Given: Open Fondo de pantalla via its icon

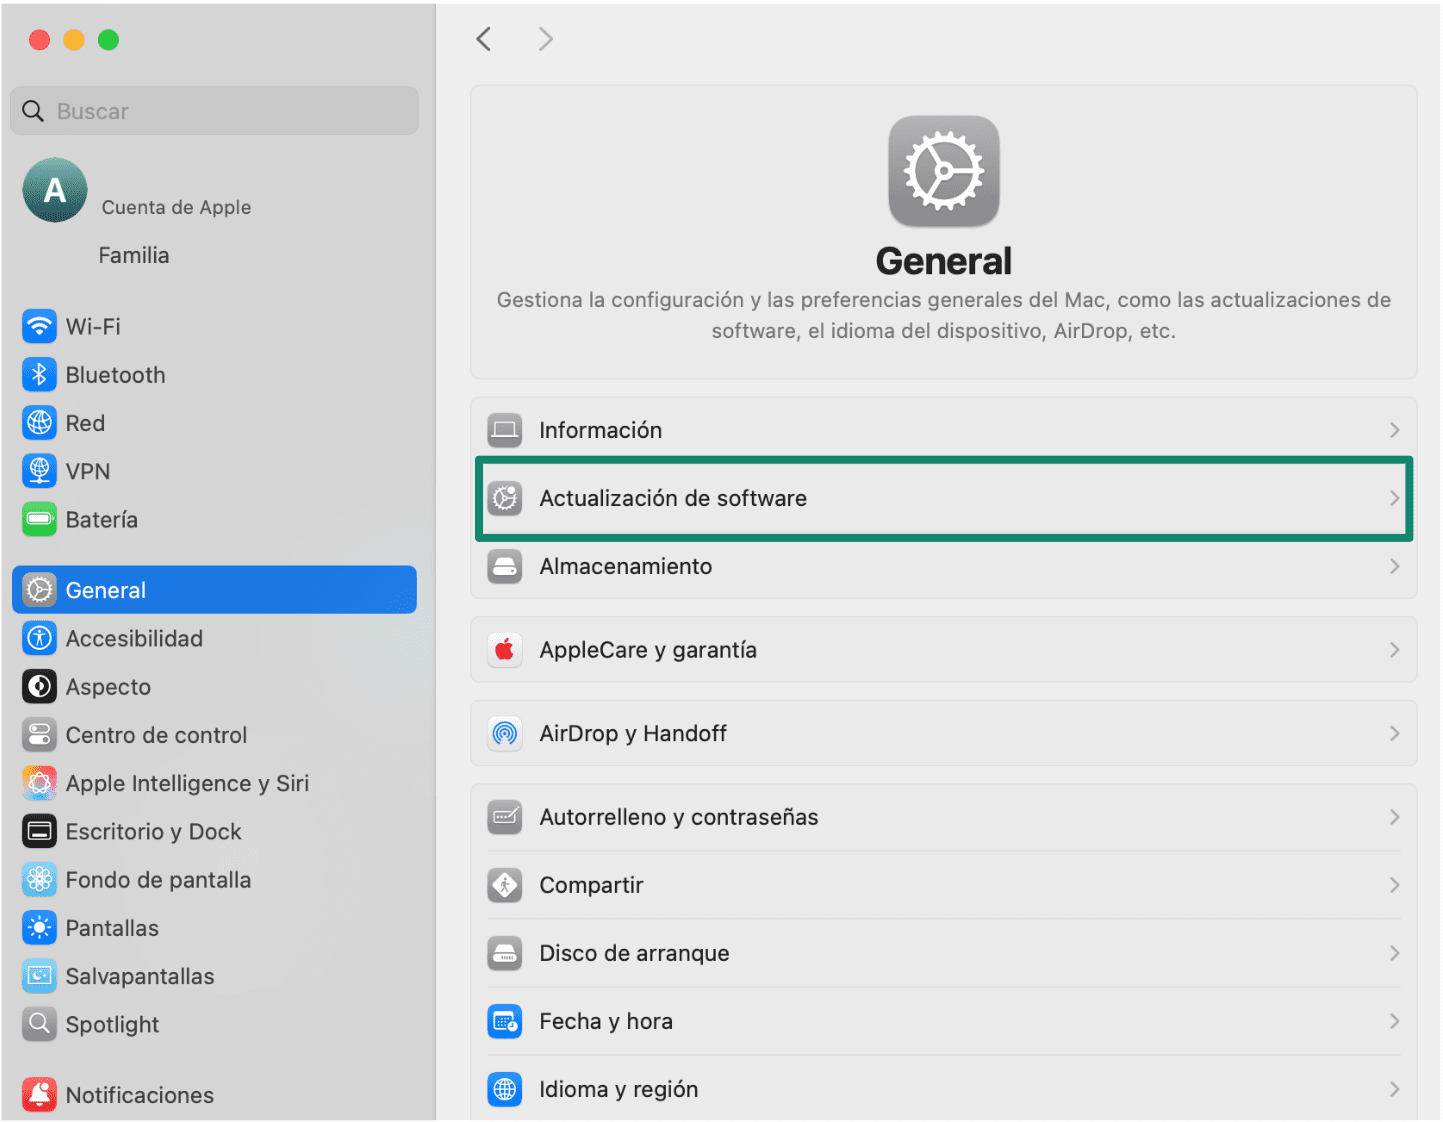Looking at the screenshot, I should click(x=39, y=879).
